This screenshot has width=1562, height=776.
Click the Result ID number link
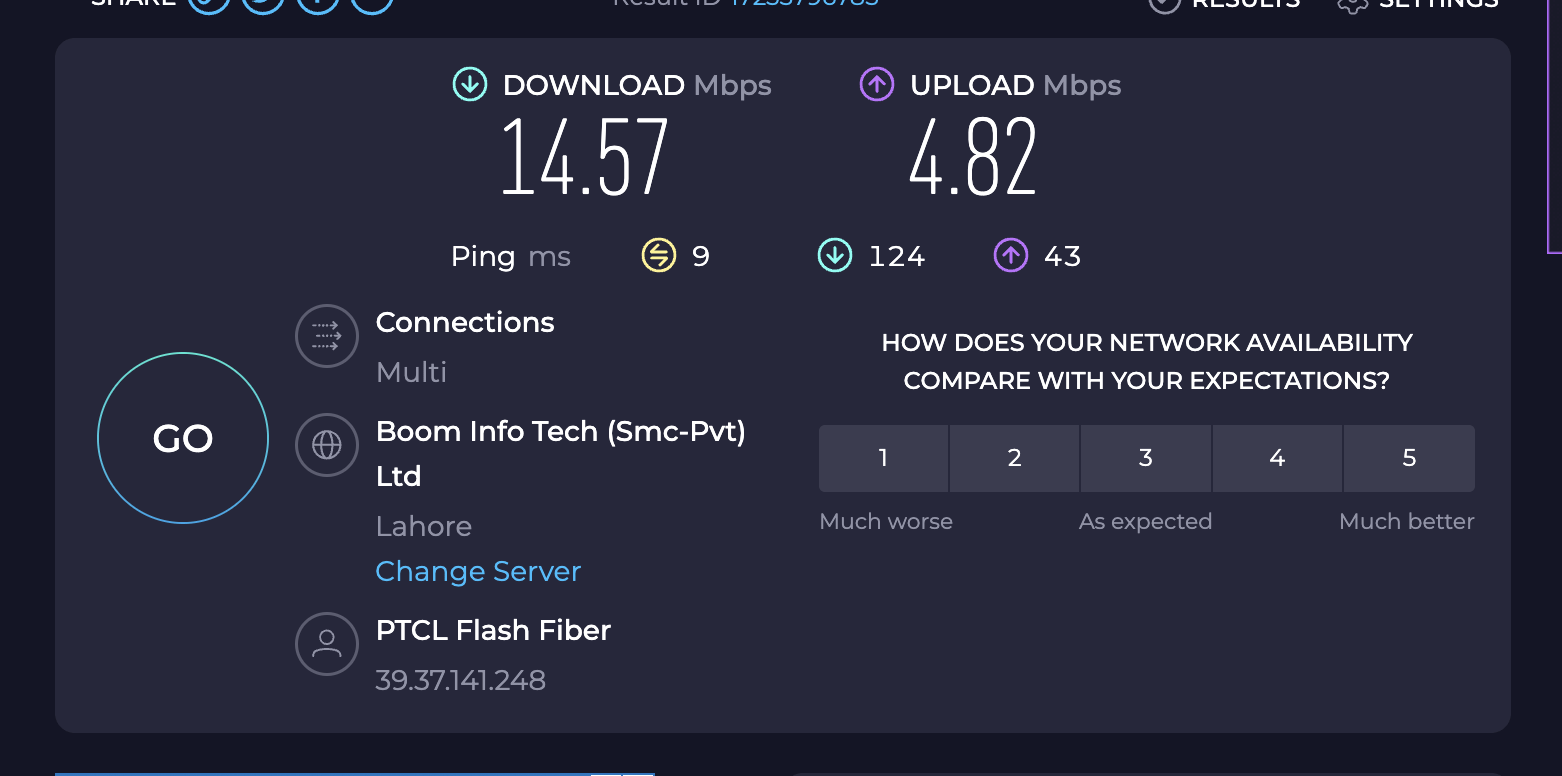(803, 3)
